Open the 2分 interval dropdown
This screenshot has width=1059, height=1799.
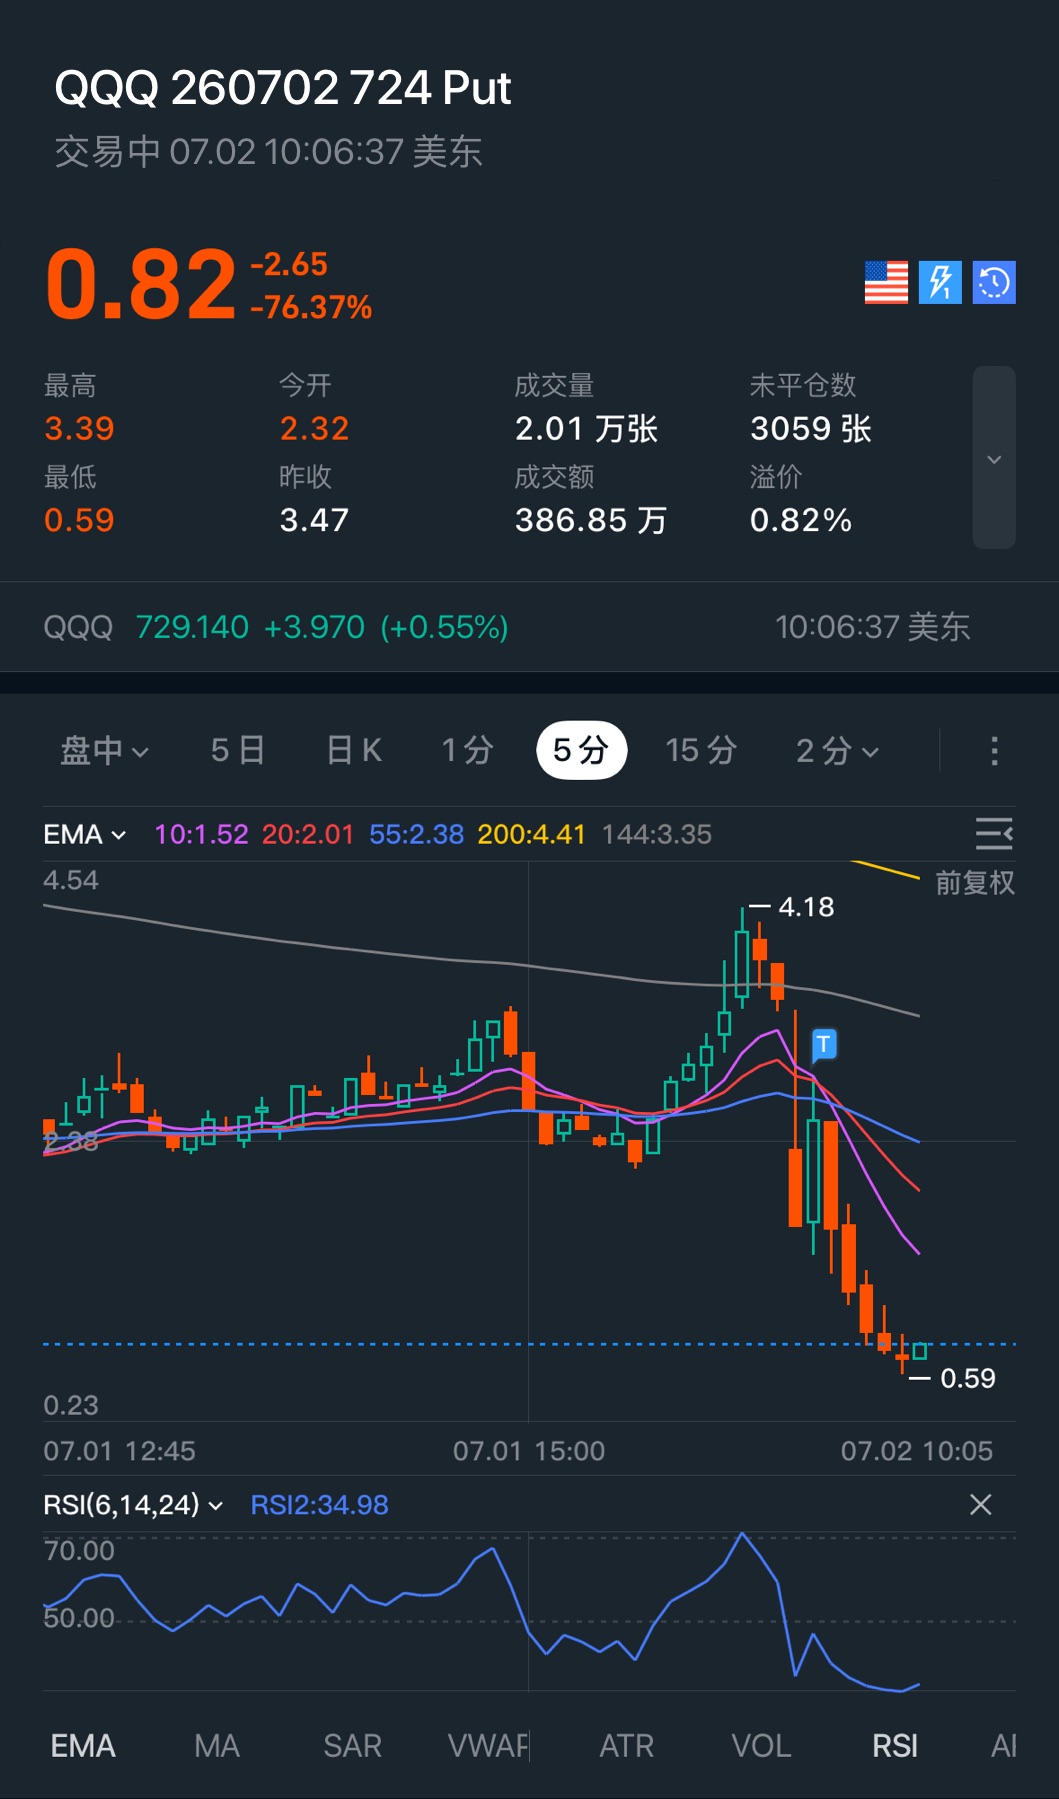pyautogui.click(x=837, y=750)
